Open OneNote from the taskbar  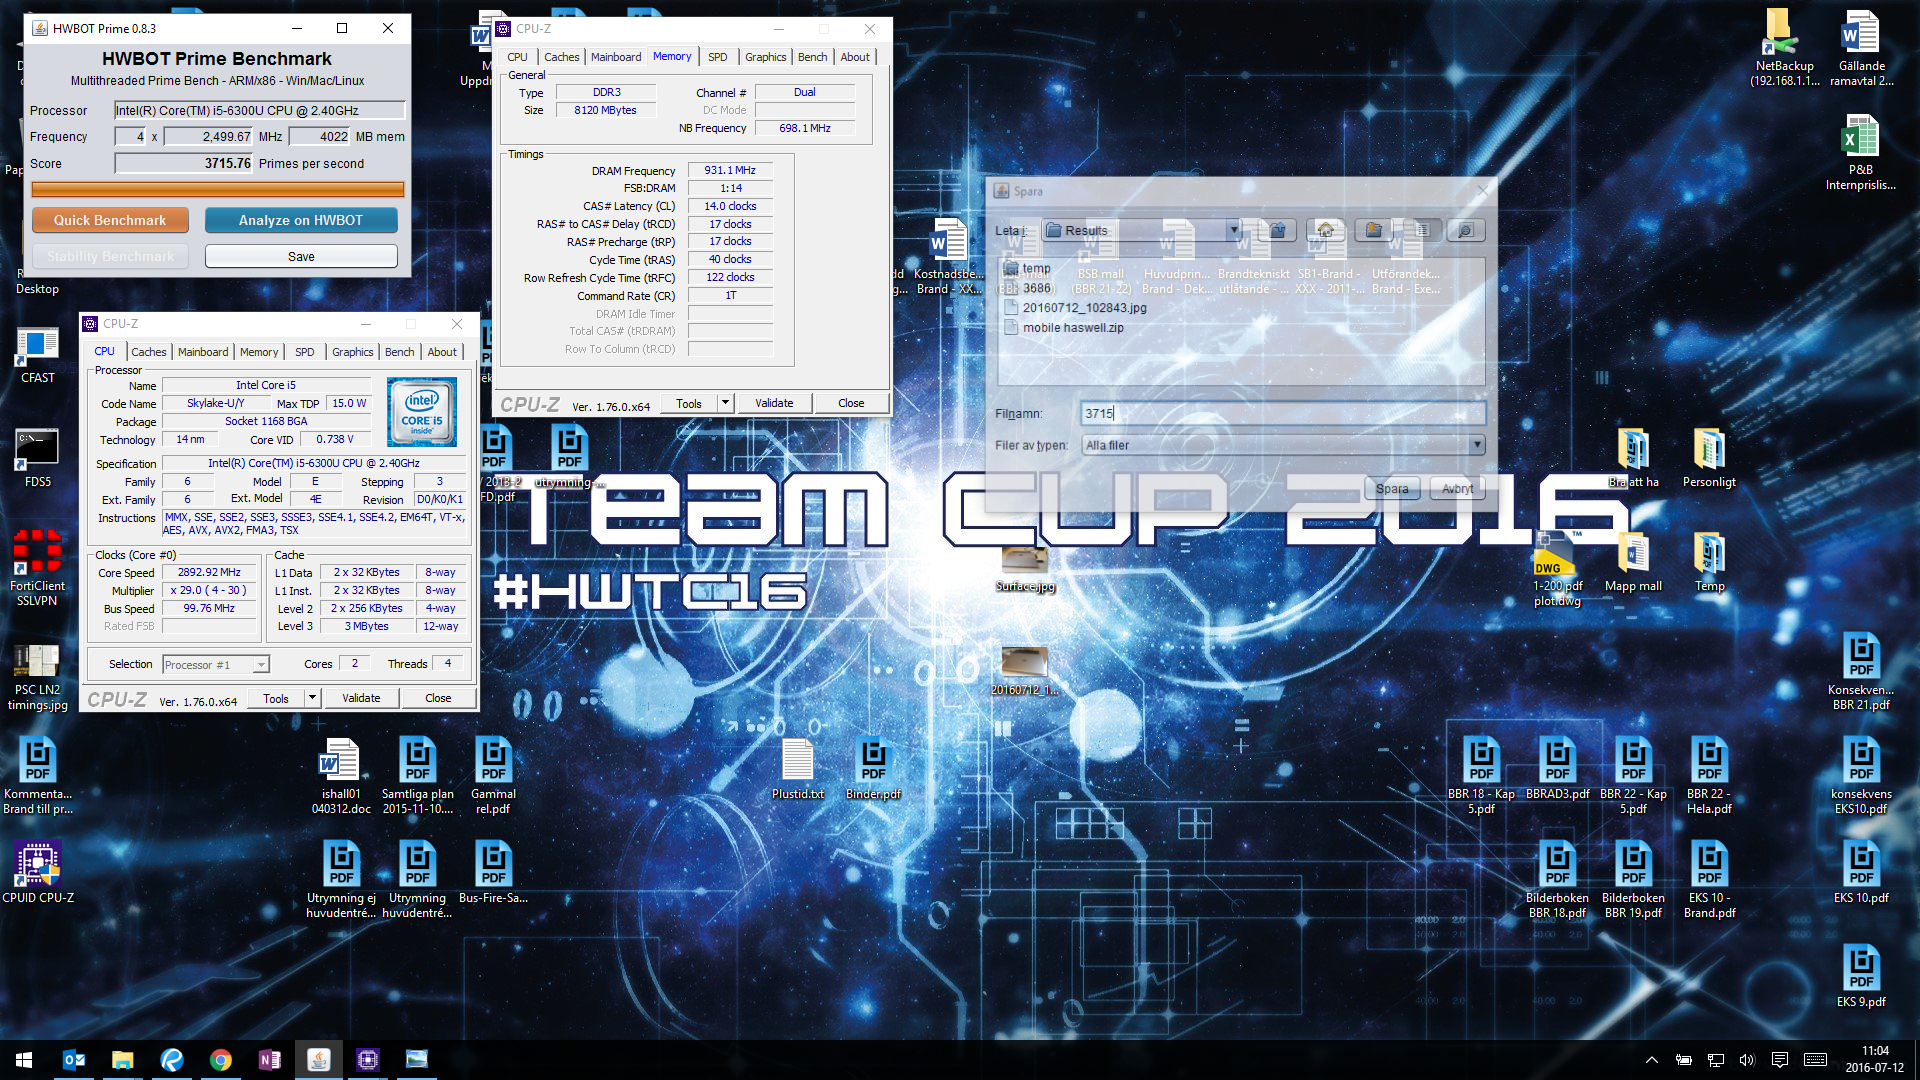[269, 1060]
